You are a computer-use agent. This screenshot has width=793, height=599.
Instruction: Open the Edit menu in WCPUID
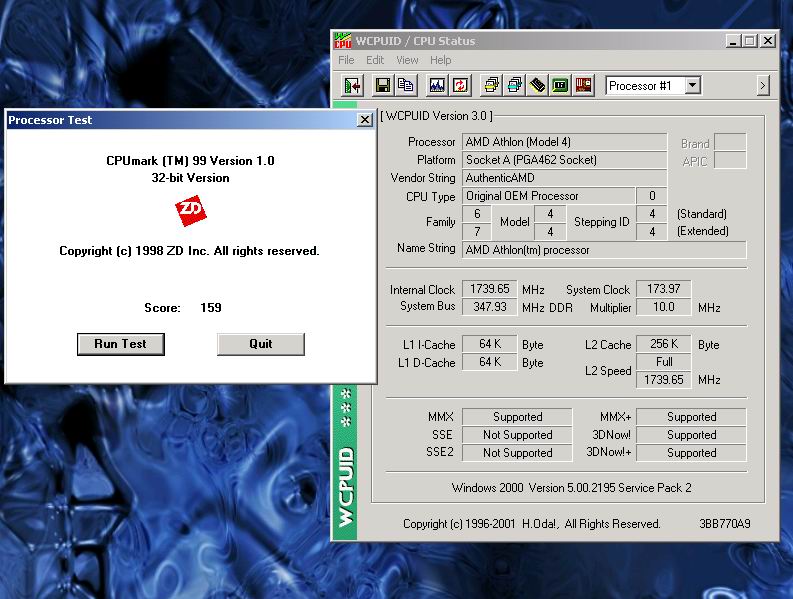[x=375, y=60]
